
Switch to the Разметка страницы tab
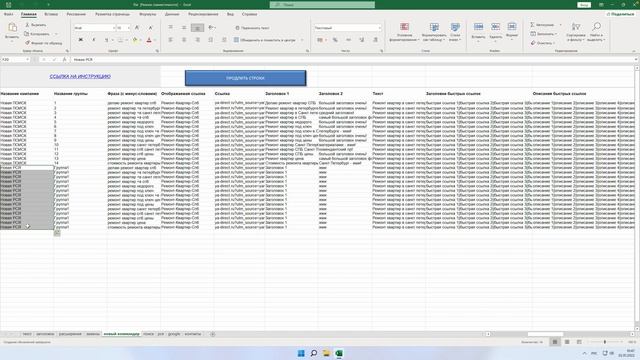[112, 14]
